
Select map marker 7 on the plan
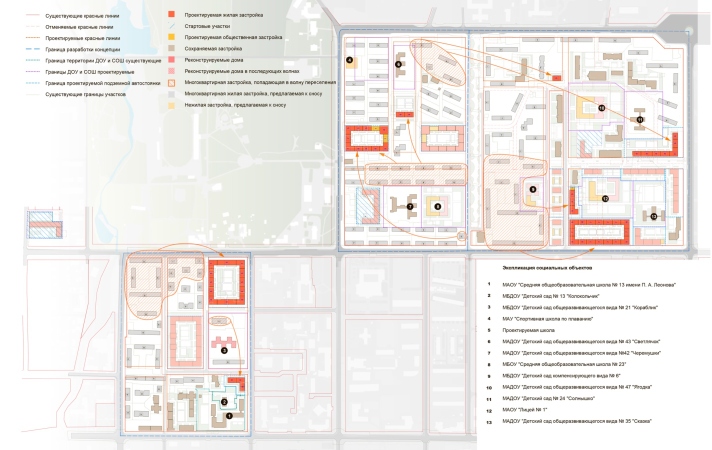(410, 207)
